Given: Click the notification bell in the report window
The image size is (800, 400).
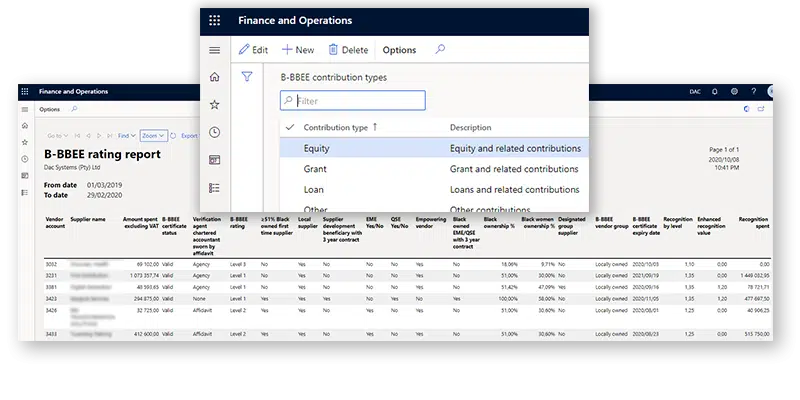Looking at the screenshot, I should [x=716, y=92].
